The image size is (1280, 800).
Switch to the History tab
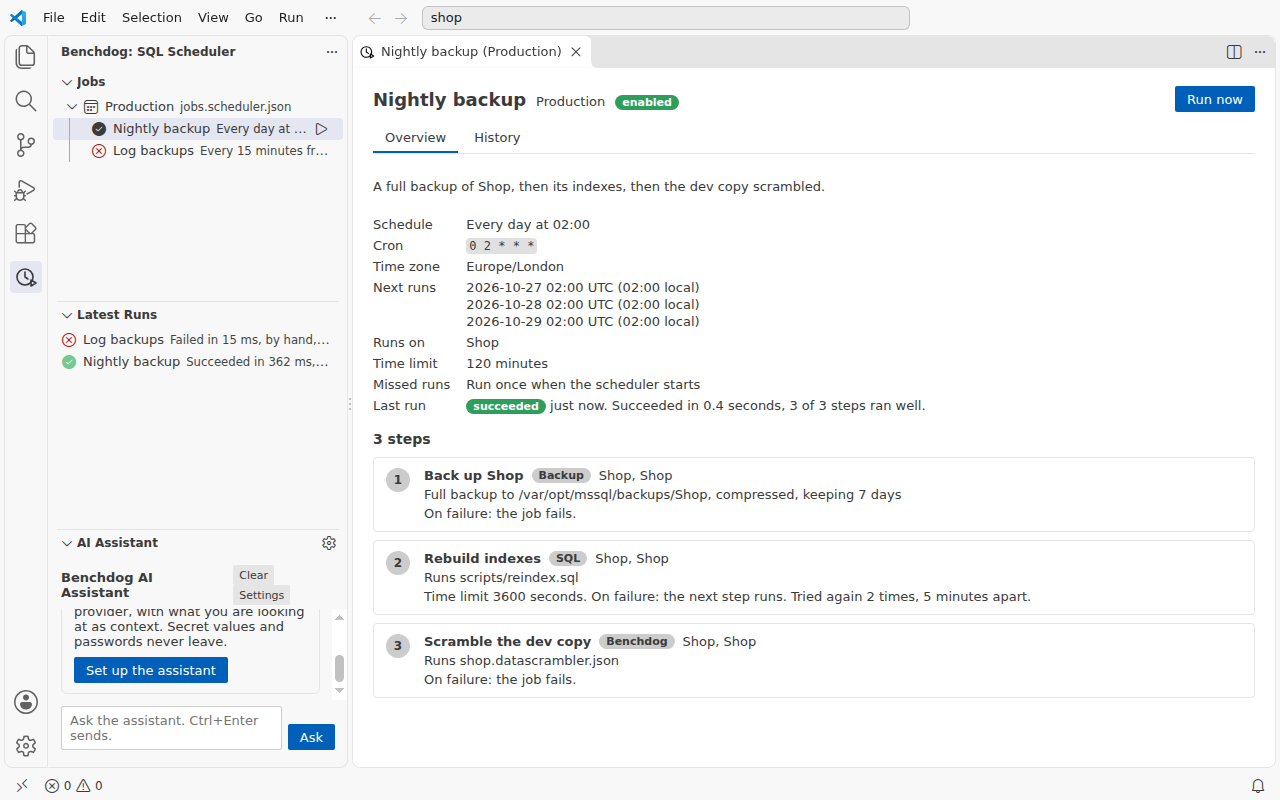point(497,138)
